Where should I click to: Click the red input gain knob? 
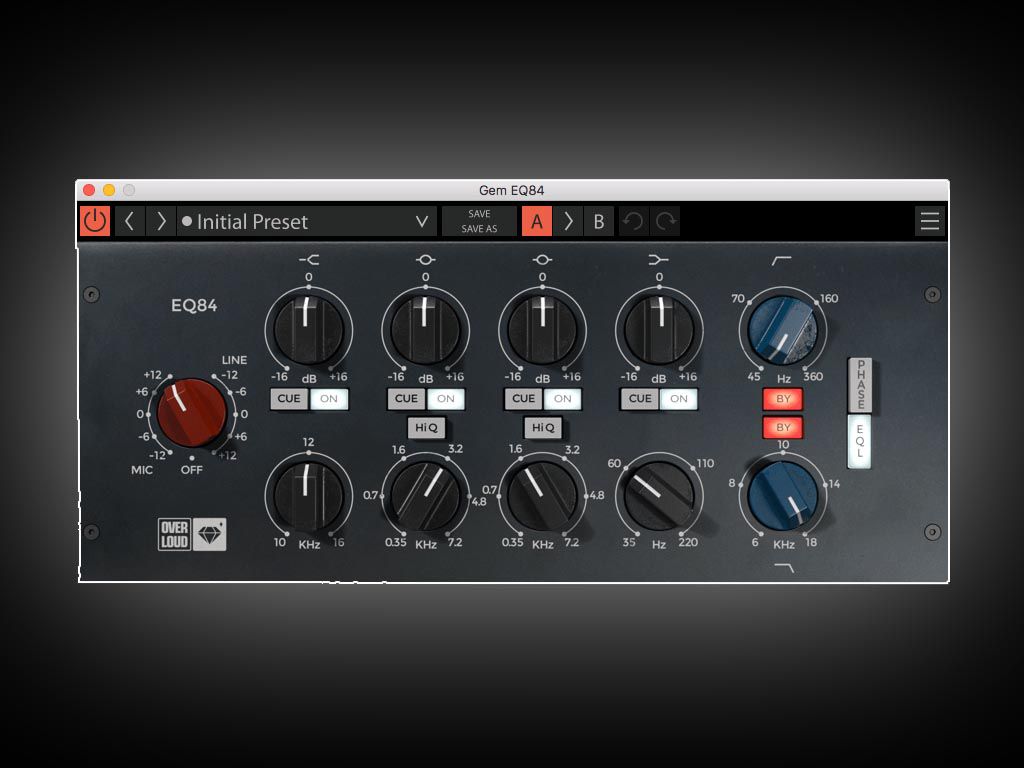pos(191,413)
